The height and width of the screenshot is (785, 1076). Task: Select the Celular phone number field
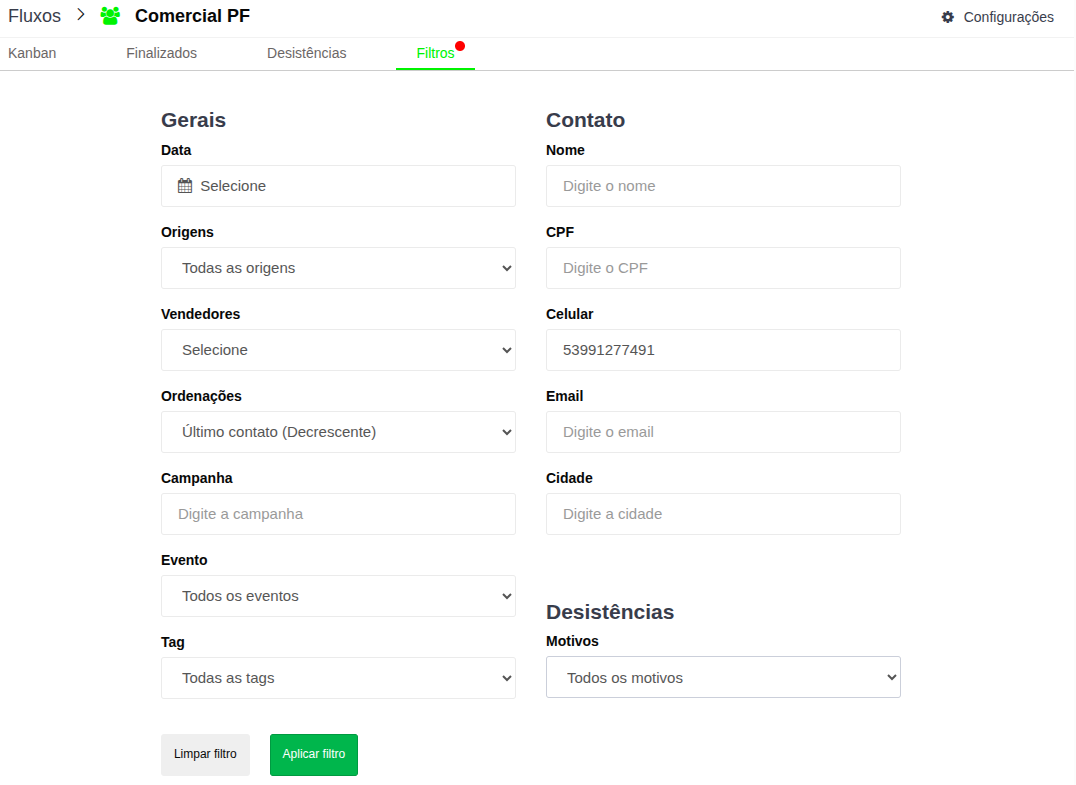723,350
